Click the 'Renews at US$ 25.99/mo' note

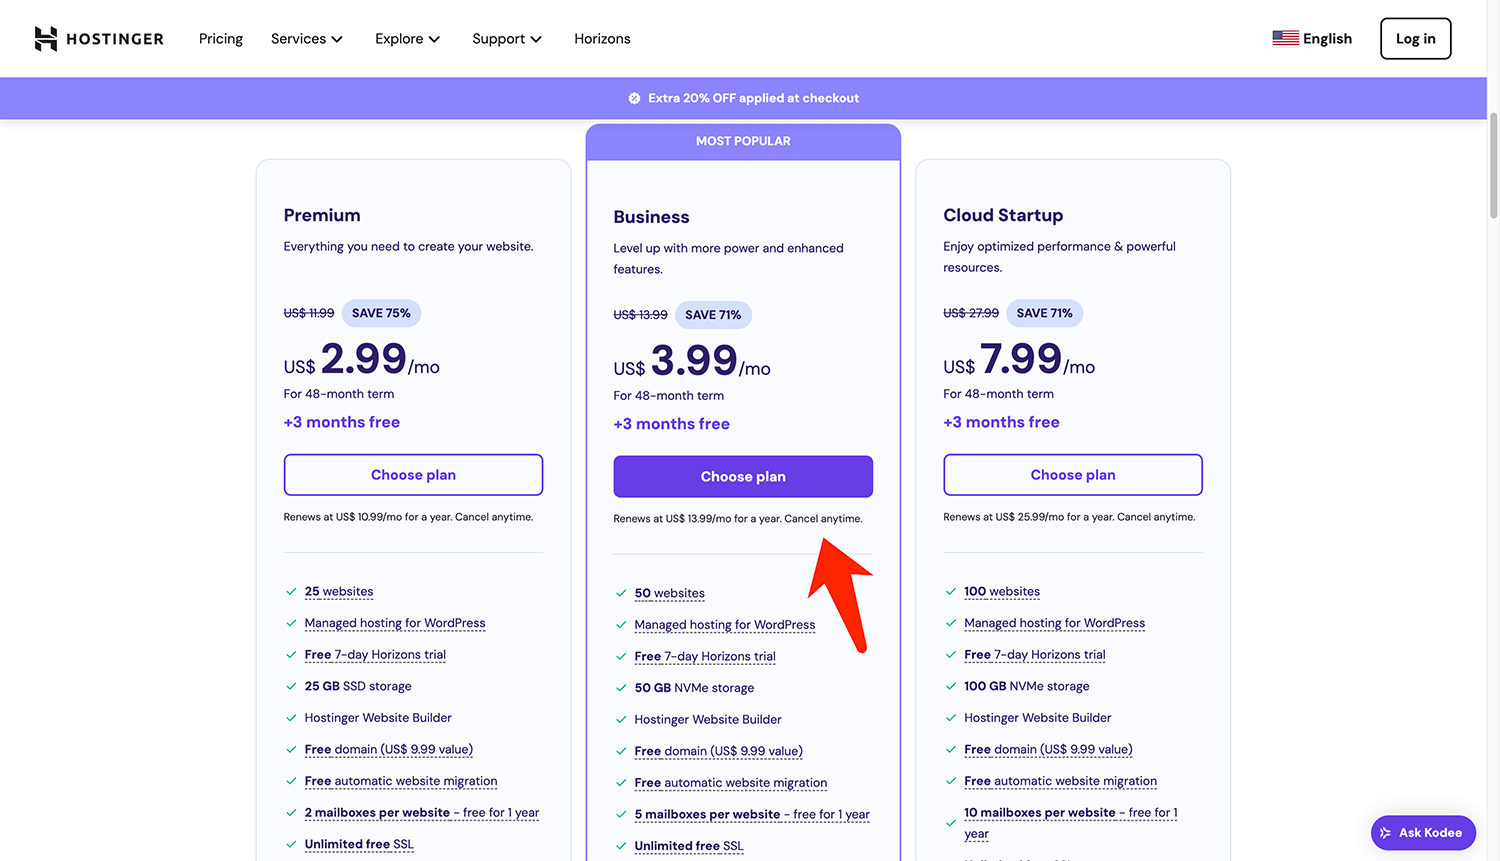pyautogui.click(x=1069, y=518)
